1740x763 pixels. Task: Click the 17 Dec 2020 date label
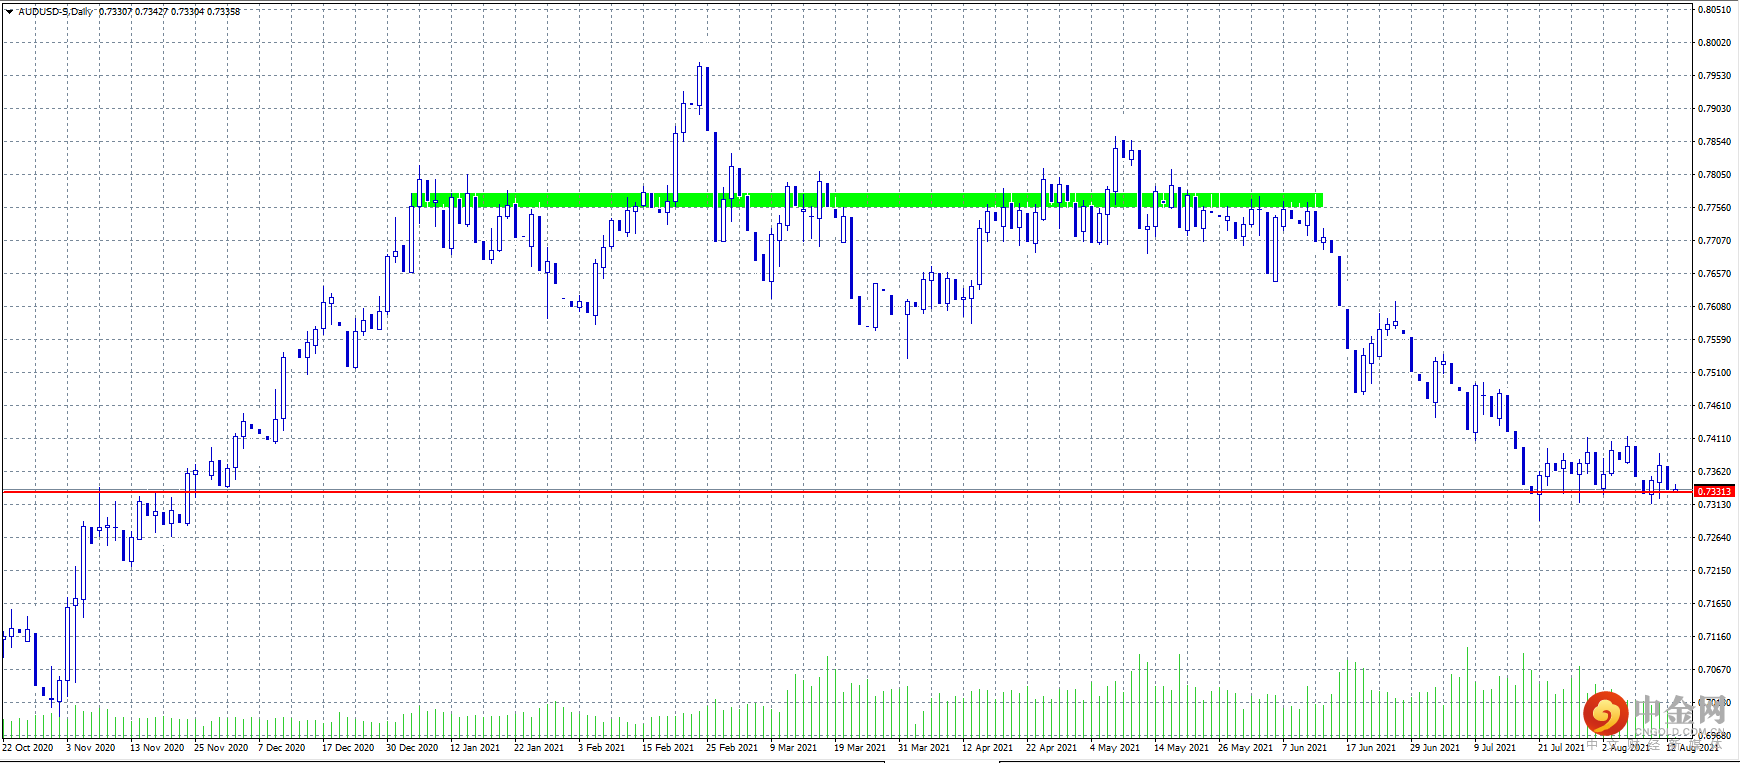(348, 748)
